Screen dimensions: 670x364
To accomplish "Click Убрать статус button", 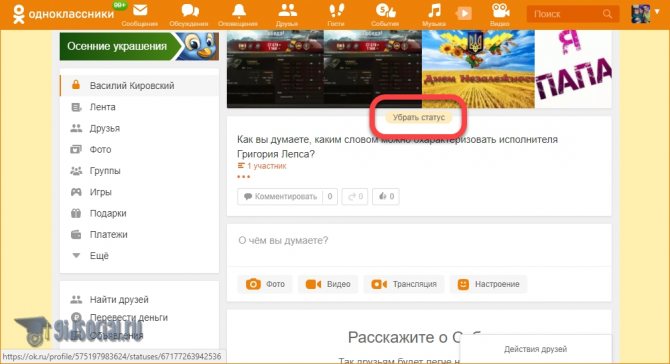I will (419, 117).
